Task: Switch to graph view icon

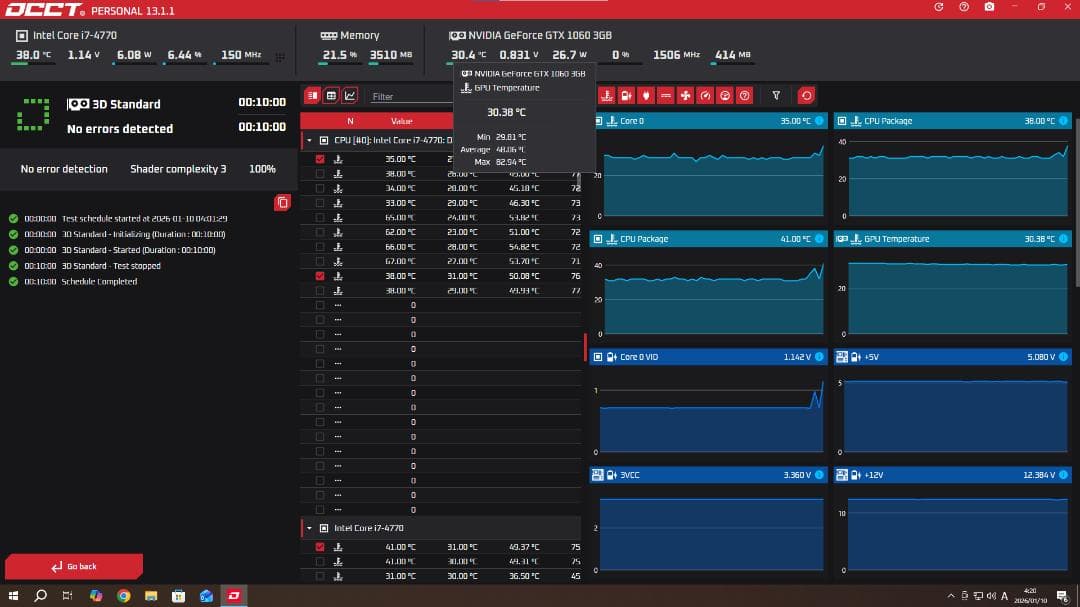Action: point(350,96)
